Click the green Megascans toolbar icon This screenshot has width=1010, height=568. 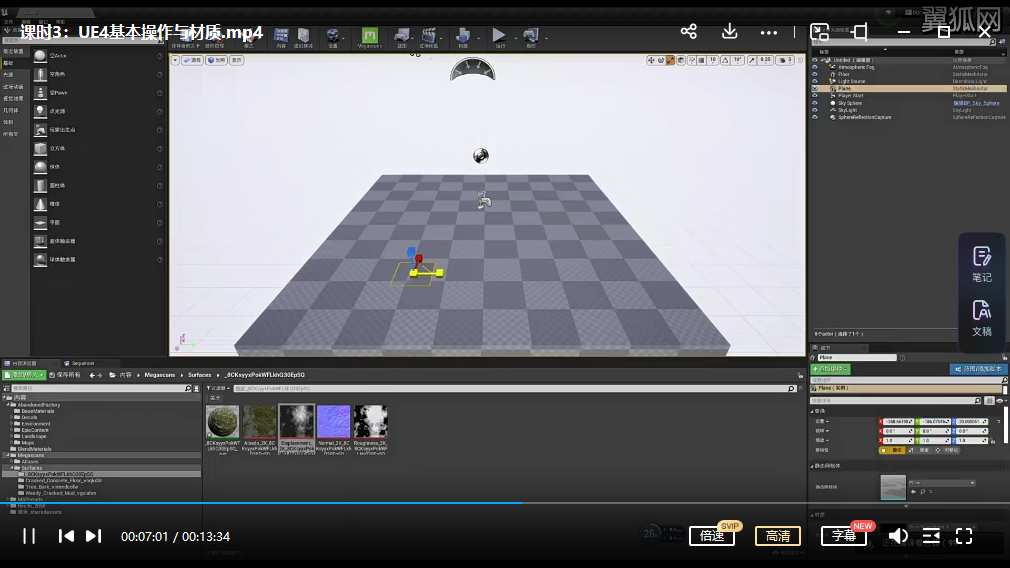tap(370, 37)
